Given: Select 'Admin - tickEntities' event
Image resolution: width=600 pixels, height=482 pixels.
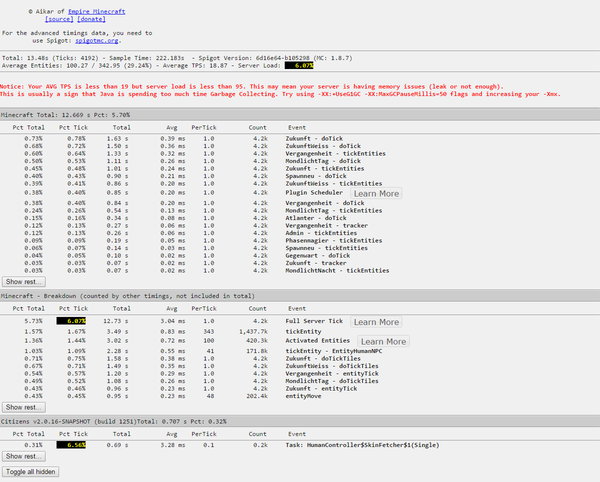Looking at the screenshot, I should [x=321, y=233].
